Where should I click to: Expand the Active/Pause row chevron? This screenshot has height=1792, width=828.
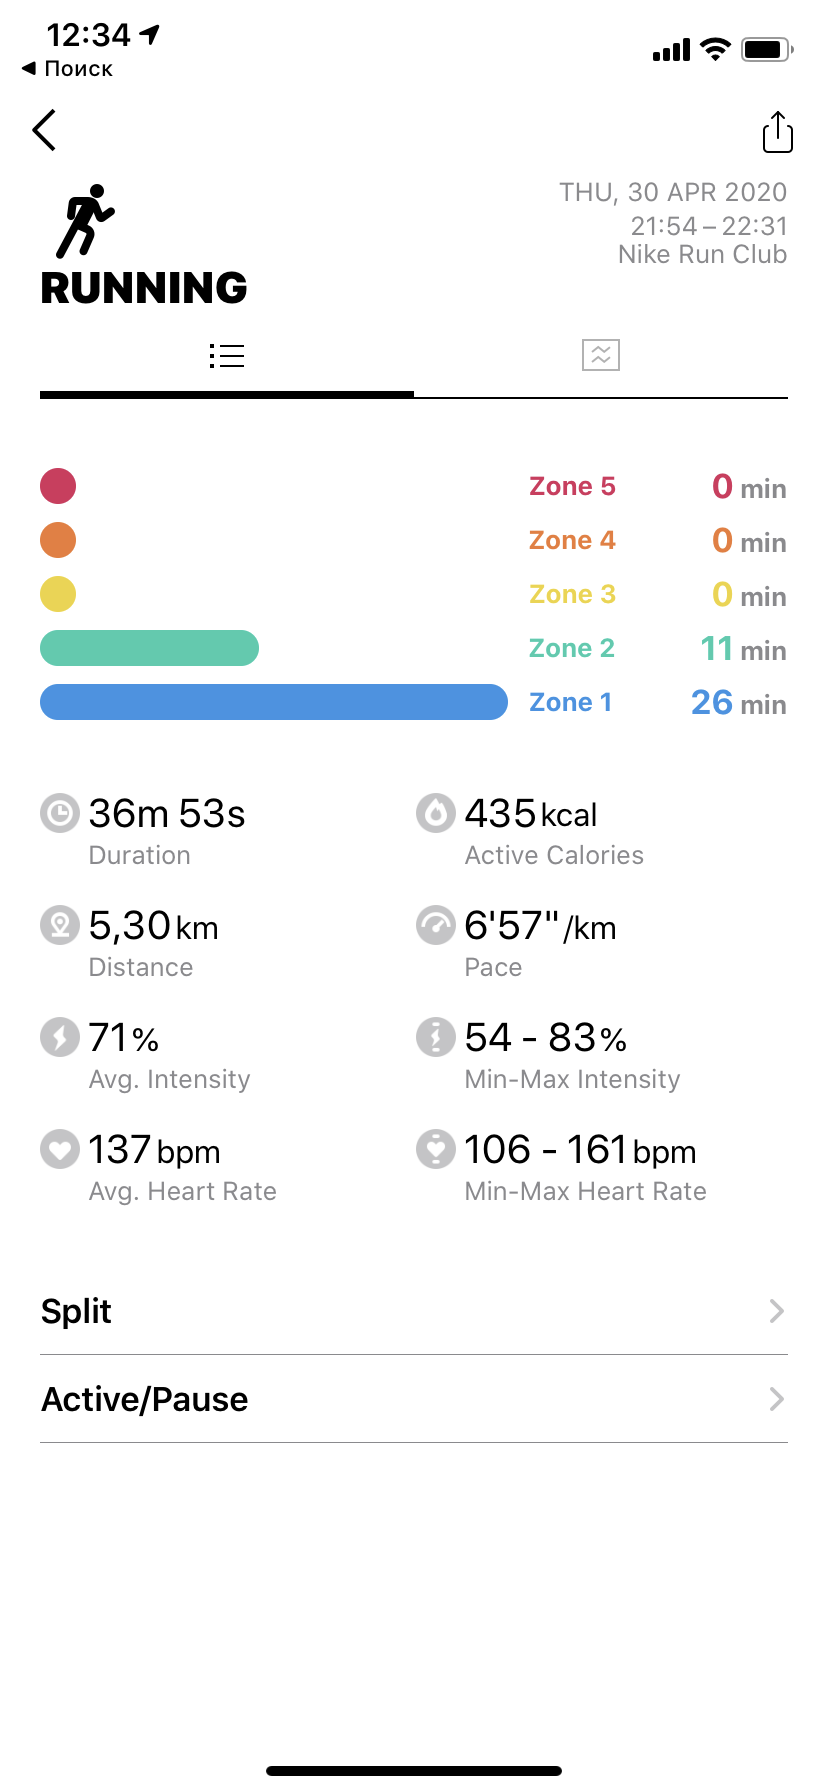point(776,1399)
